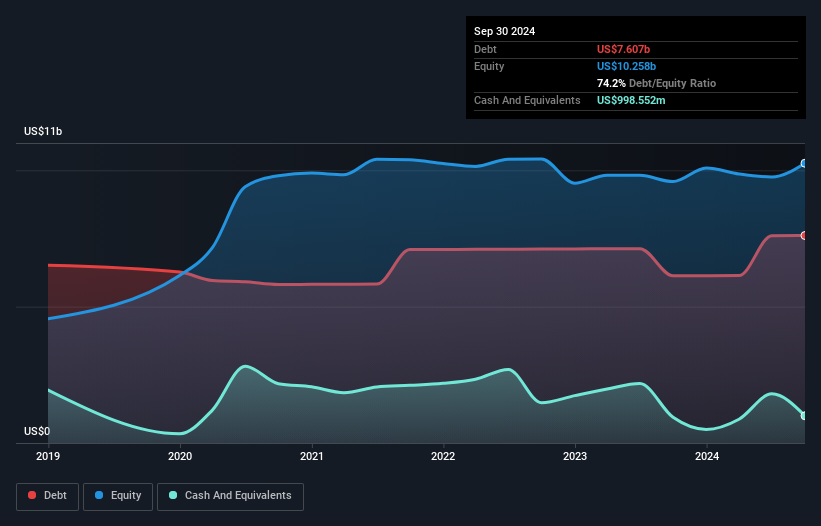Click the Cash And Equivalents tooltip label
This screenshot has height=526, width=821.
tap(527, 100)
